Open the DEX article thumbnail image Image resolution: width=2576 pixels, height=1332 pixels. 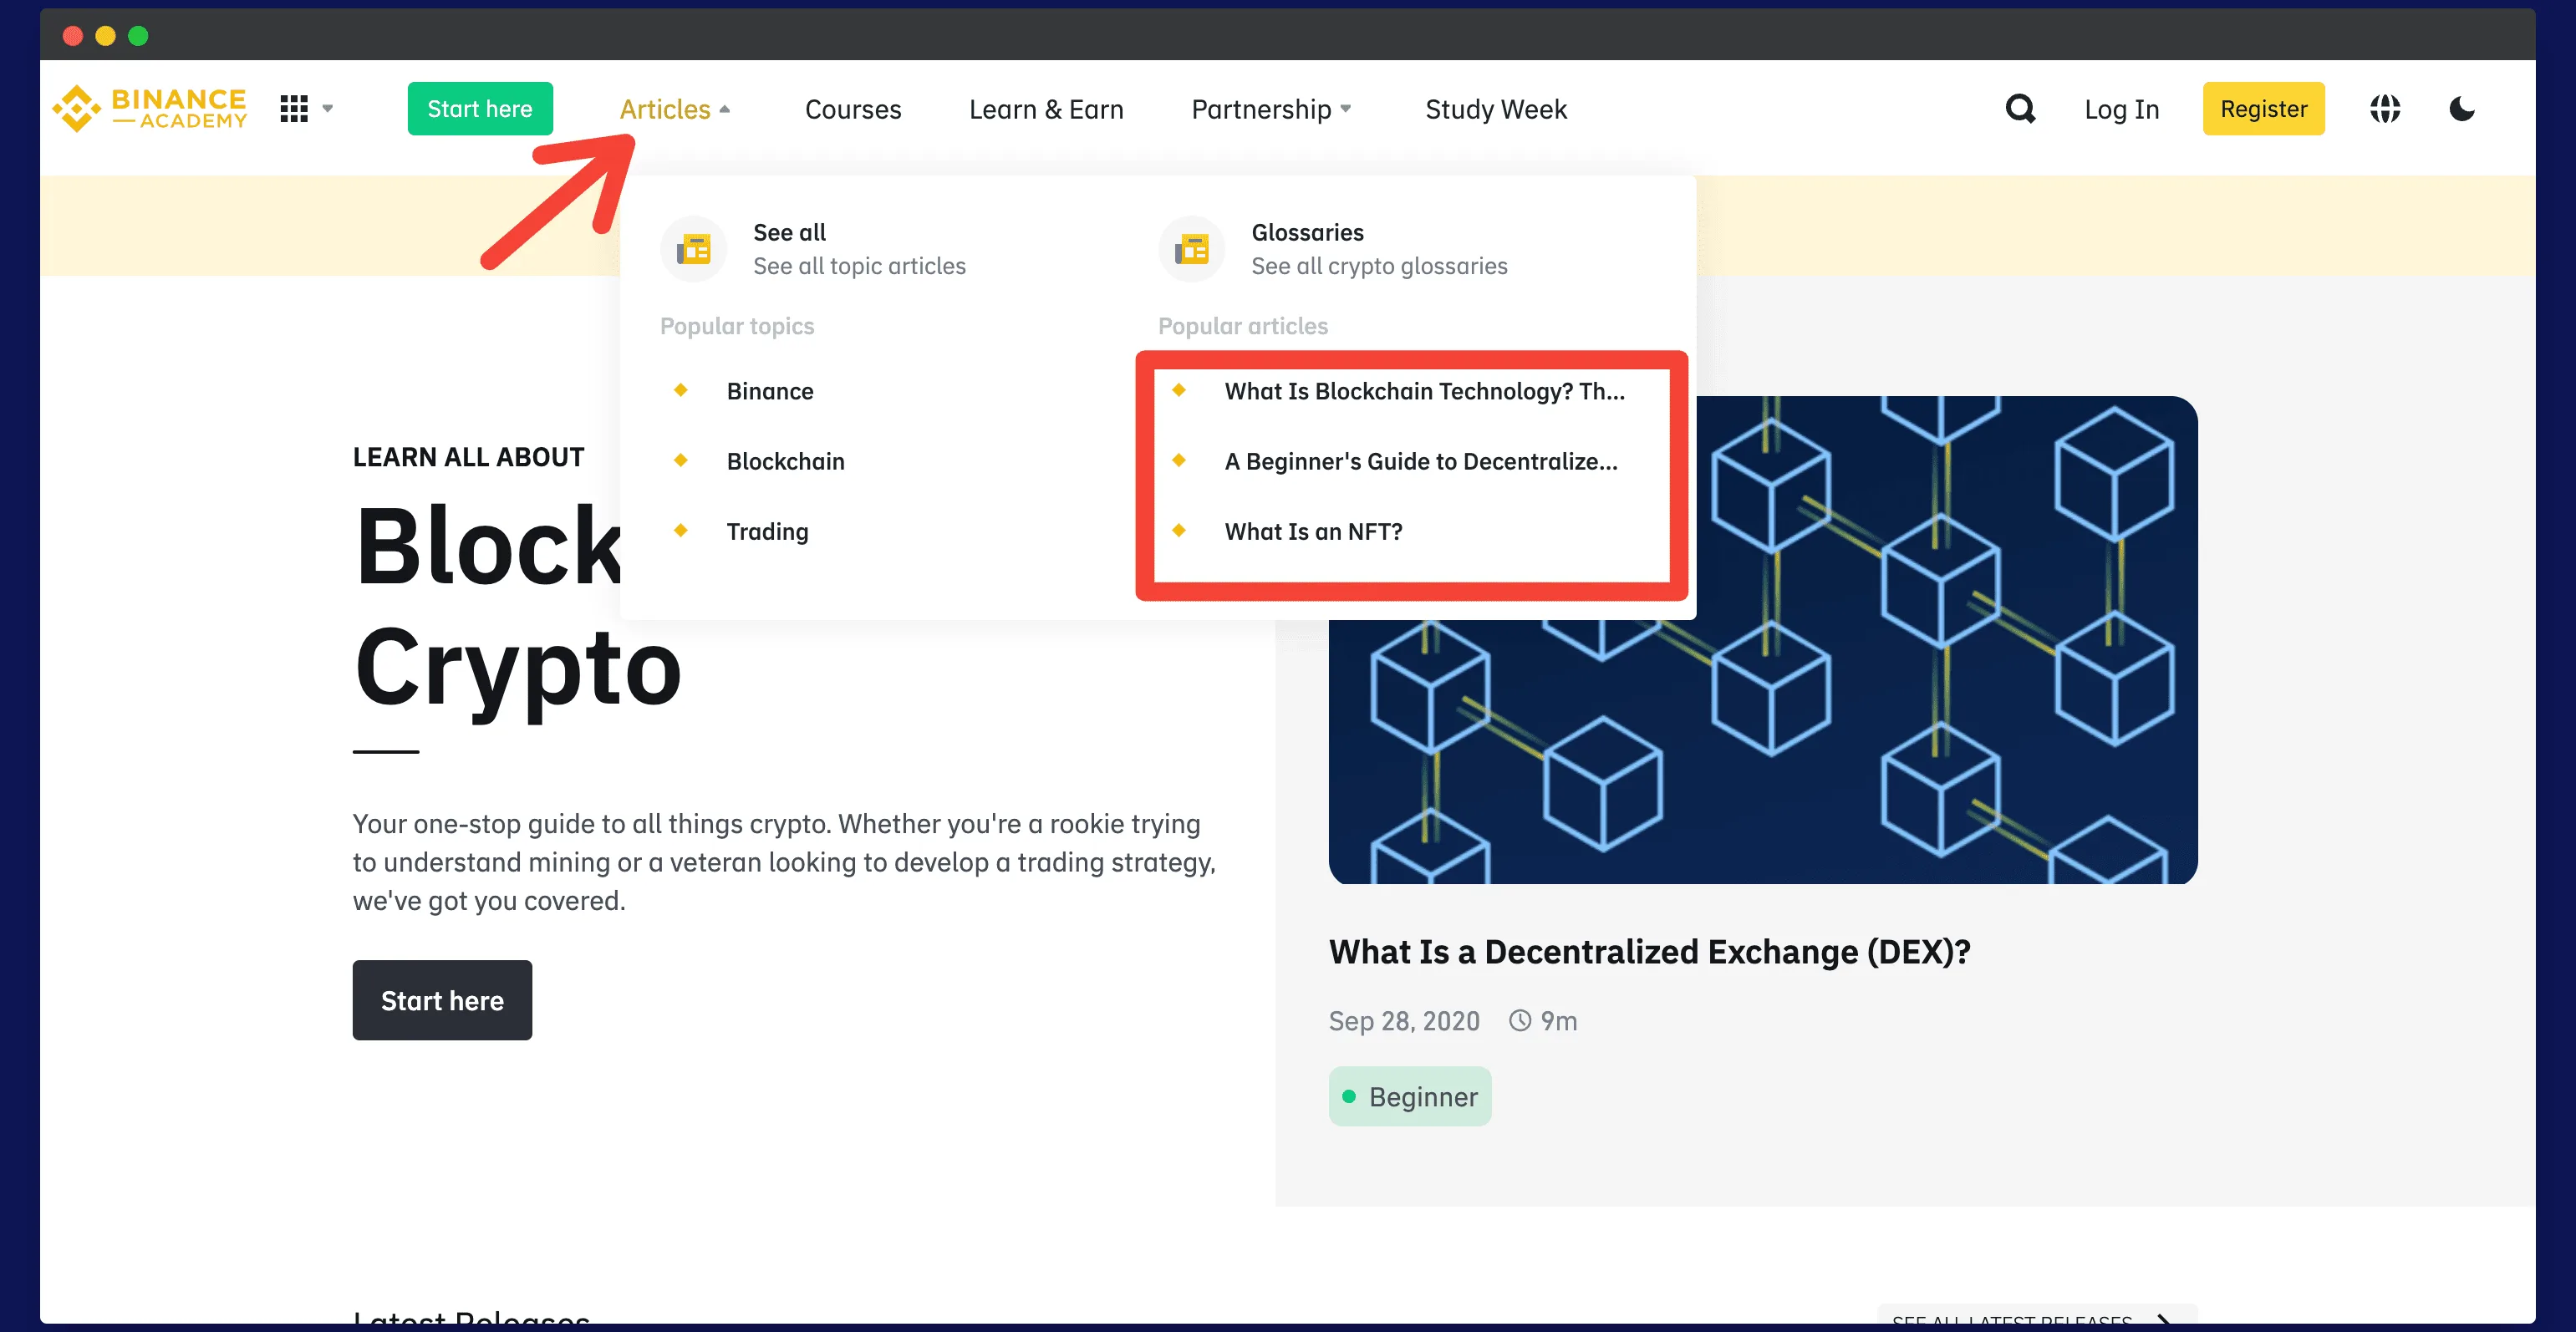pos(1762,640)
